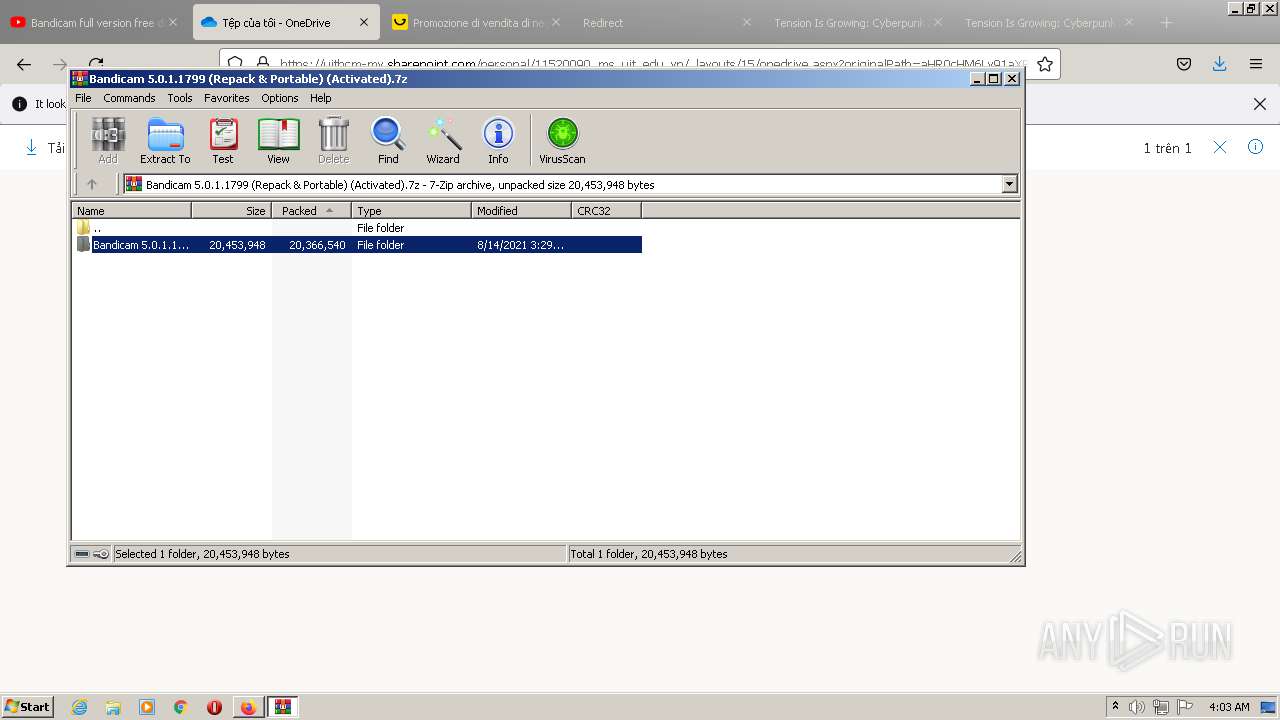Expand the archive path dropdown

click(1009, 184)
